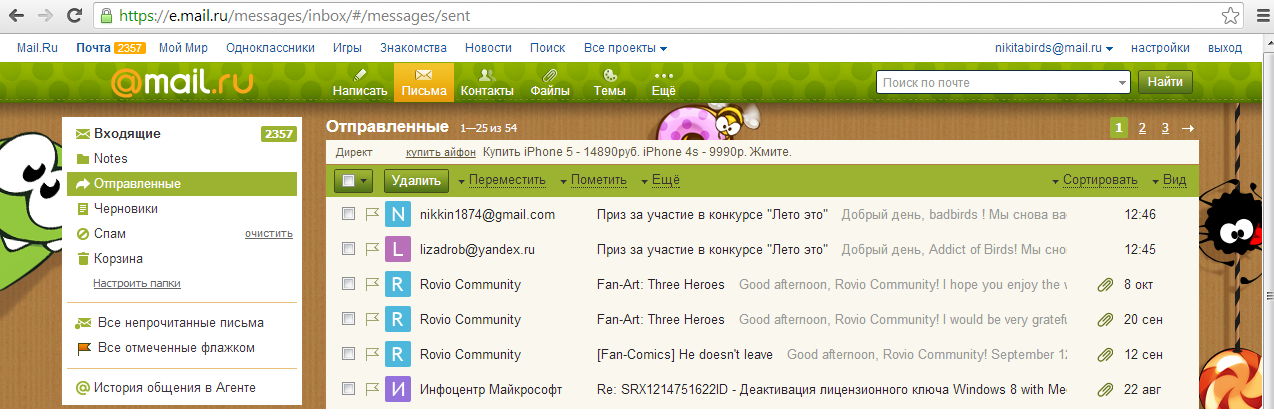Tick checkbox for Инфоцентр Майкрософт message
This screenshot has height=420, width=1274.
pyautogui.click(x=348, y=389)
